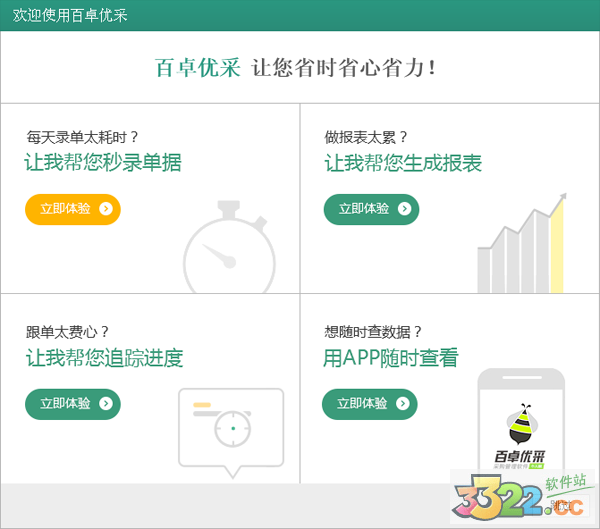
Task: Click the question 跟单太费心？
Action: (x=68, y=332)
